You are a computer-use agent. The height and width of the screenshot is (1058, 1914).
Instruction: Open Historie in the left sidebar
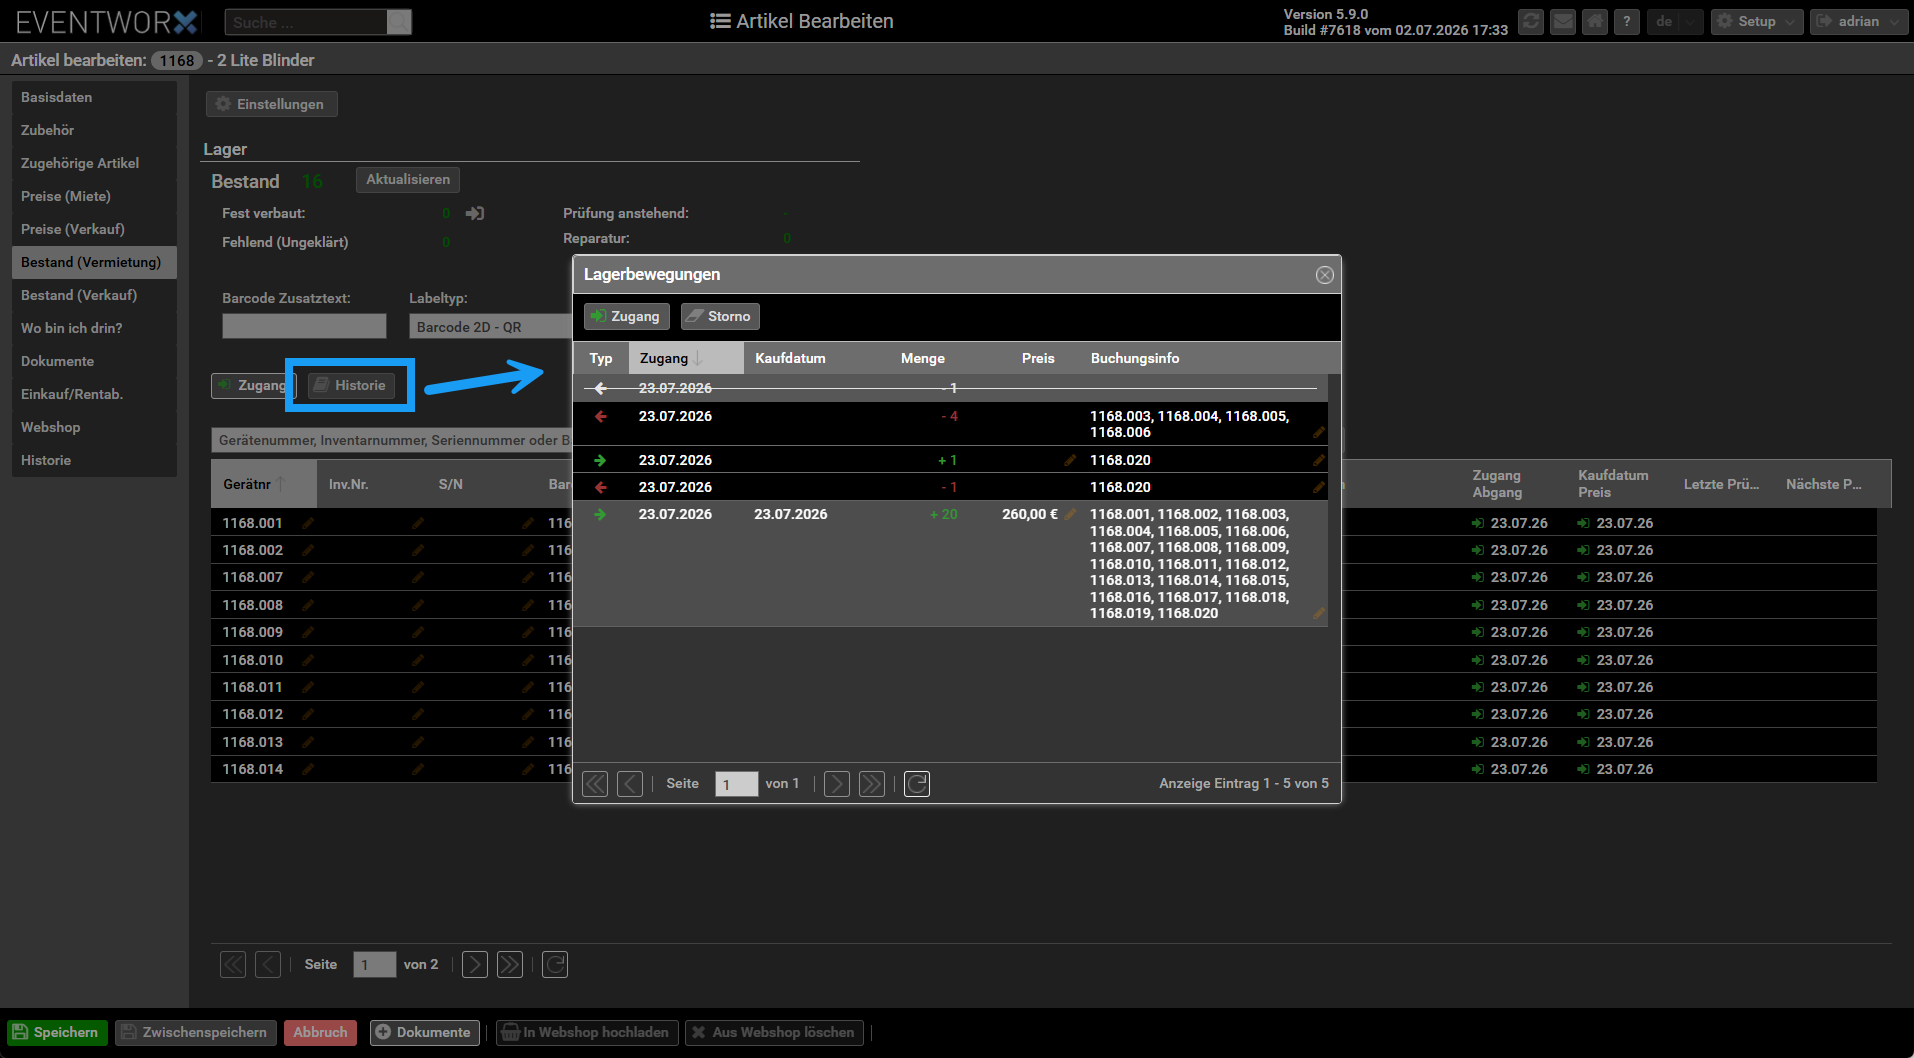click(x=94, y=460)
